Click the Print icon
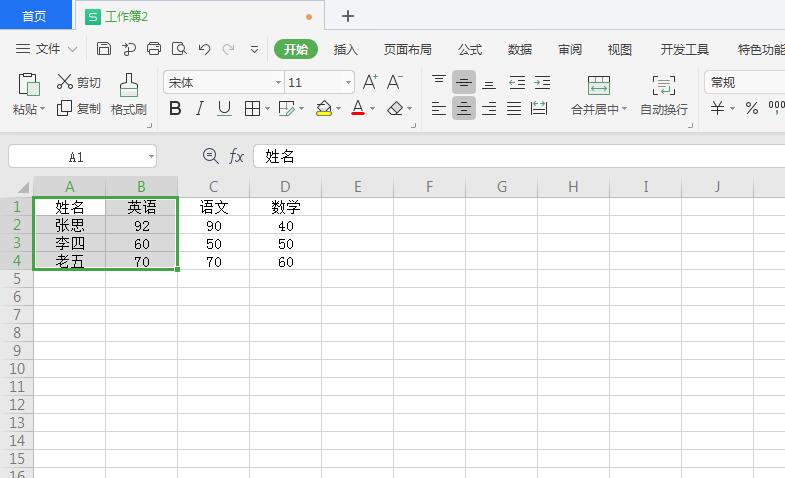 coord(154,49)
